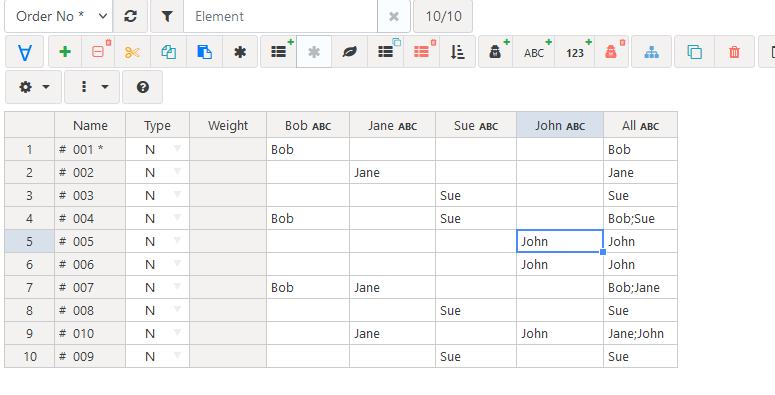Click the red weight icon with delete badge

611,51
